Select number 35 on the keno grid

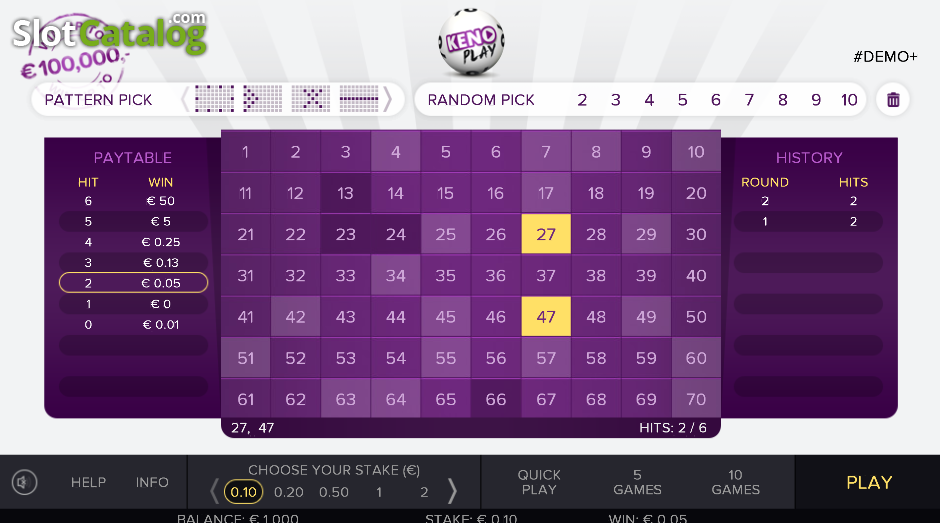pyautogui.click(x=445, y=275)
